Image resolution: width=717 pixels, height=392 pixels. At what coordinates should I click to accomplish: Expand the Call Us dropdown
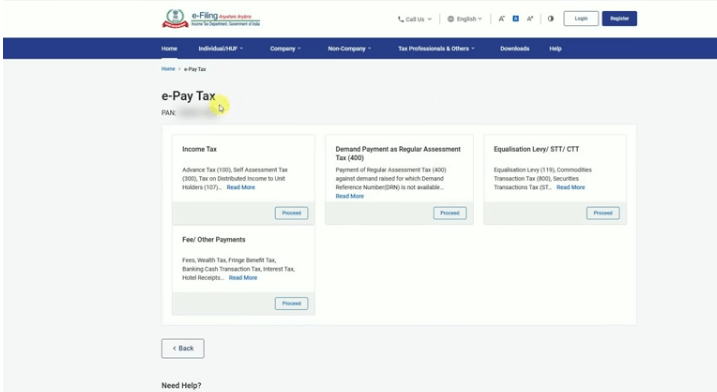[414, 19]
